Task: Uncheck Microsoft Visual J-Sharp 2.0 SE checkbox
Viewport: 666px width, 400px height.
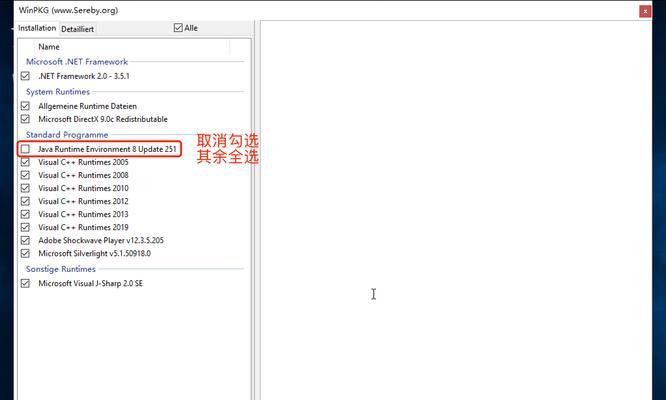Action: 25,283
